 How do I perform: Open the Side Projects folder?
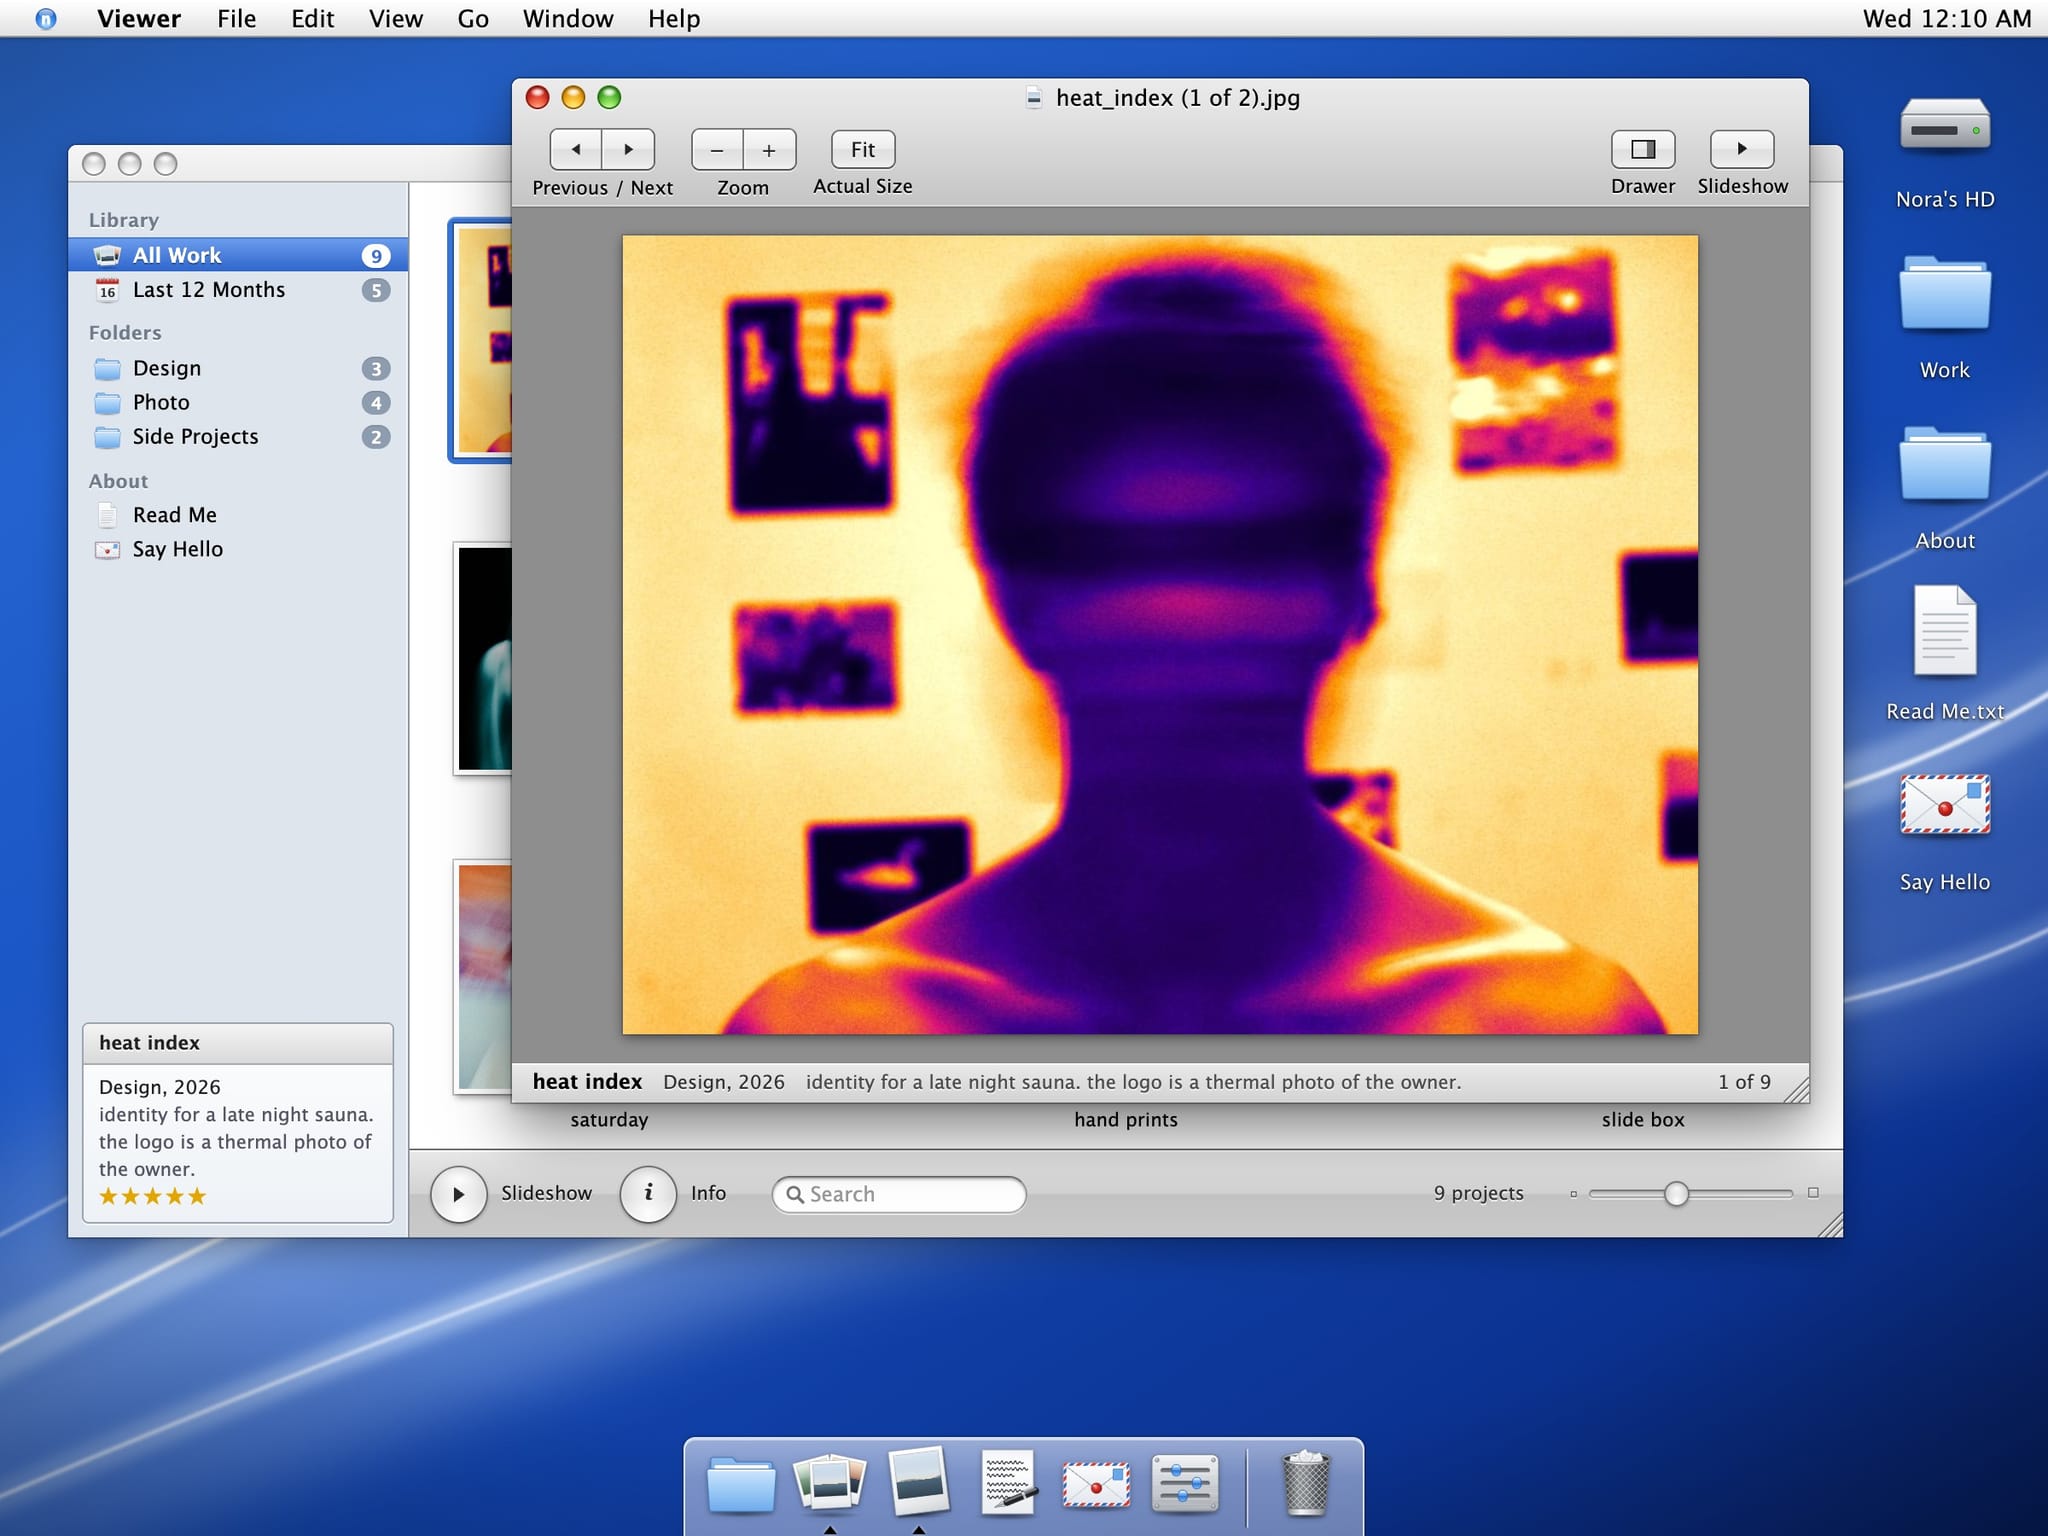[x=238, y=436]
